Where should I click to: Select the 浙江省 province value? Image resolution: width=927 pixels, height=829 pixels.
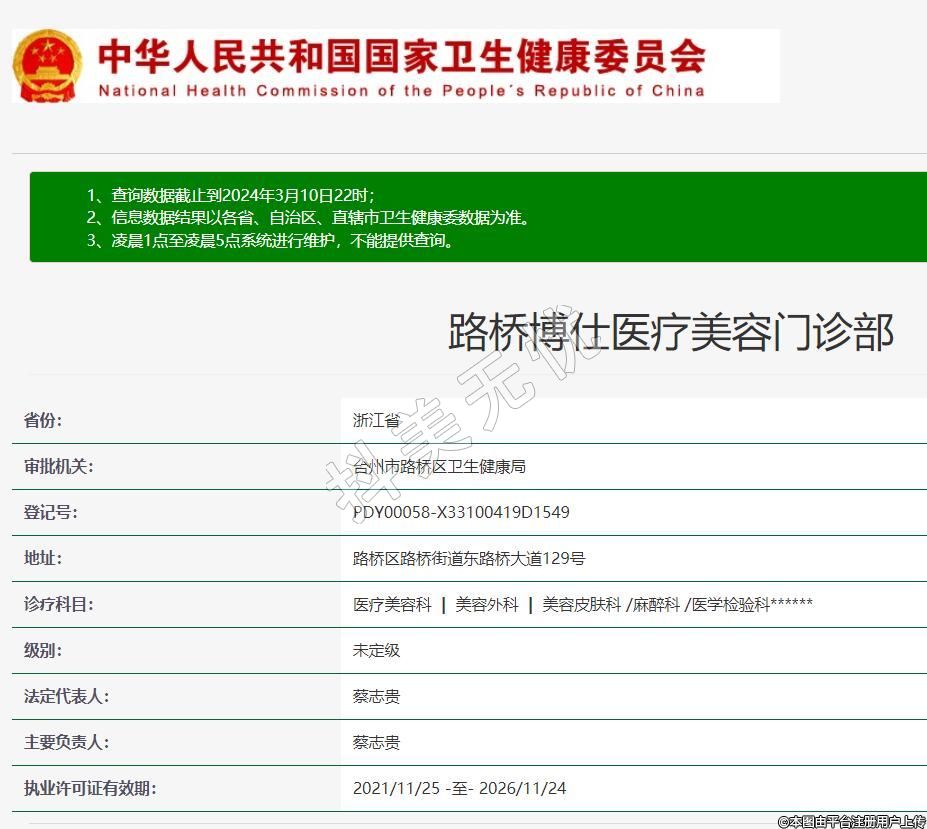click(x=376, y=420)
